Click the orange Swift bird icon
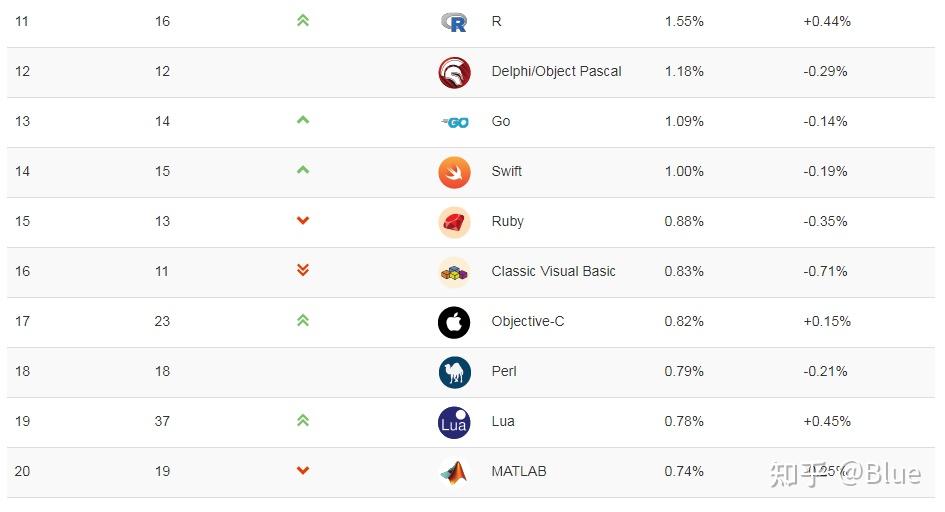Screen dimensions: 945x512 coord(454,172)
